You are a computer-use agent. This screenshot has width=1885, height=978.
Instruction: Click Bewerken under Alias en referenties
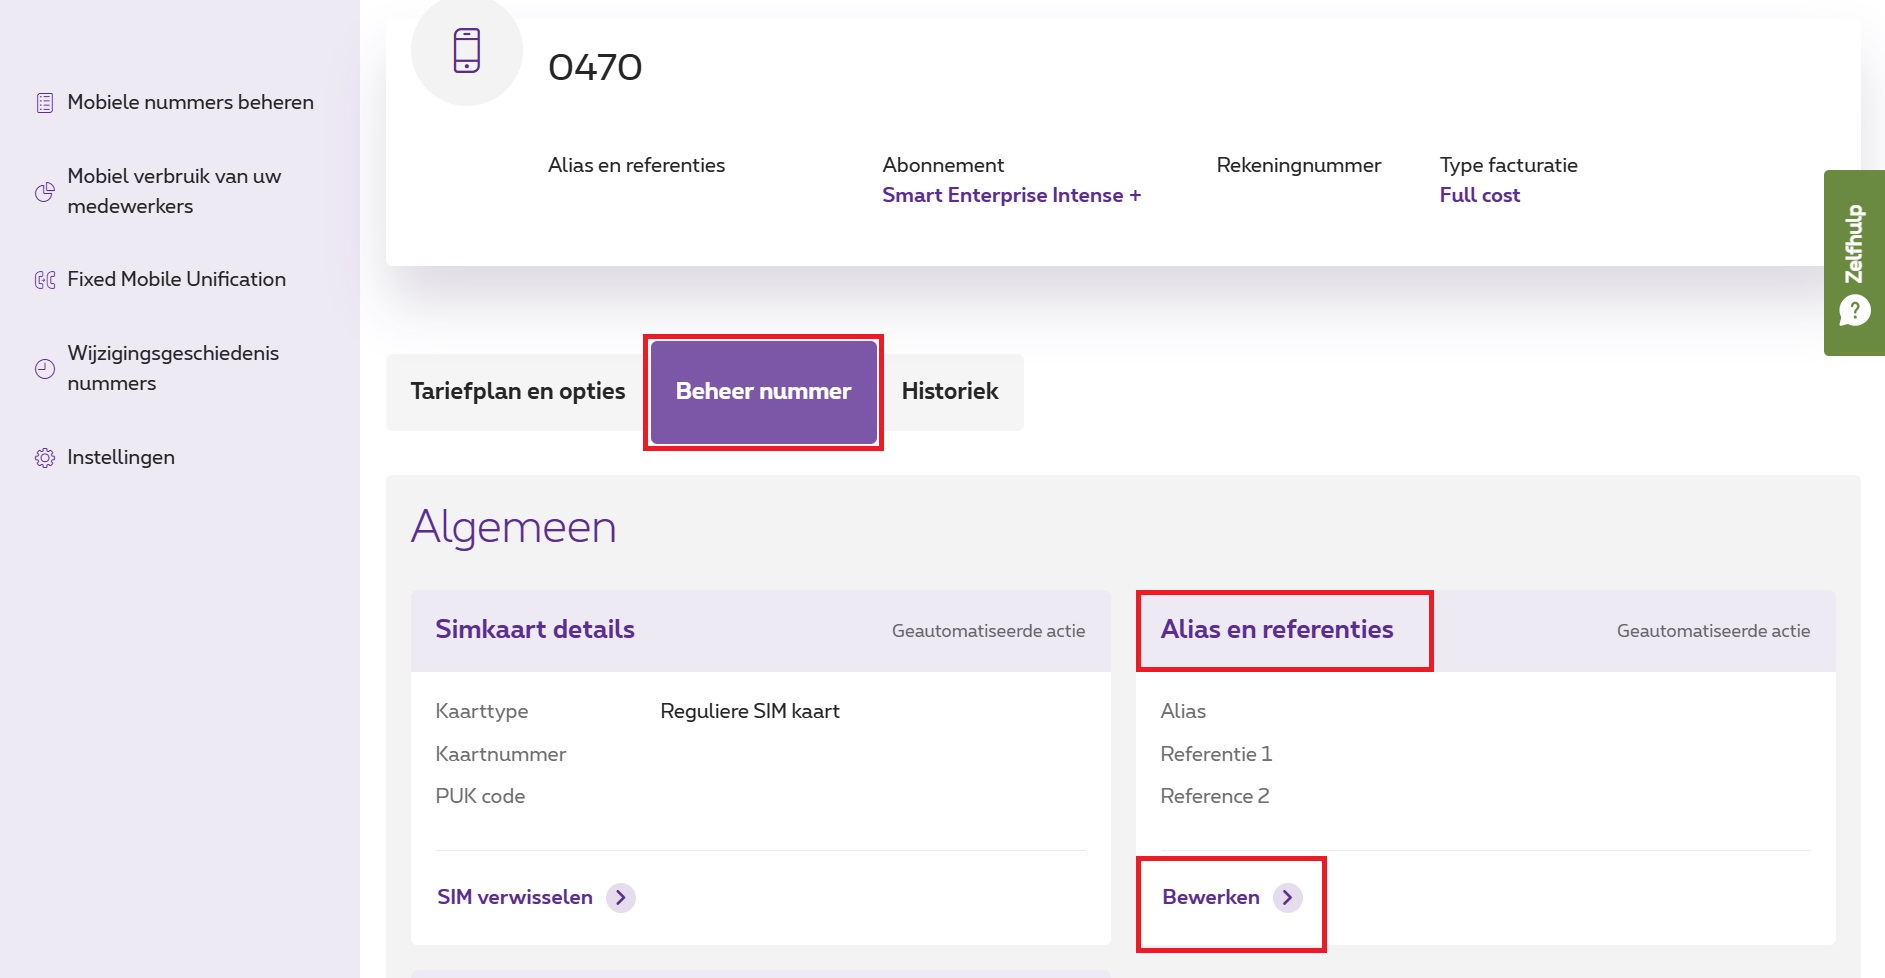click(1210, 897)
